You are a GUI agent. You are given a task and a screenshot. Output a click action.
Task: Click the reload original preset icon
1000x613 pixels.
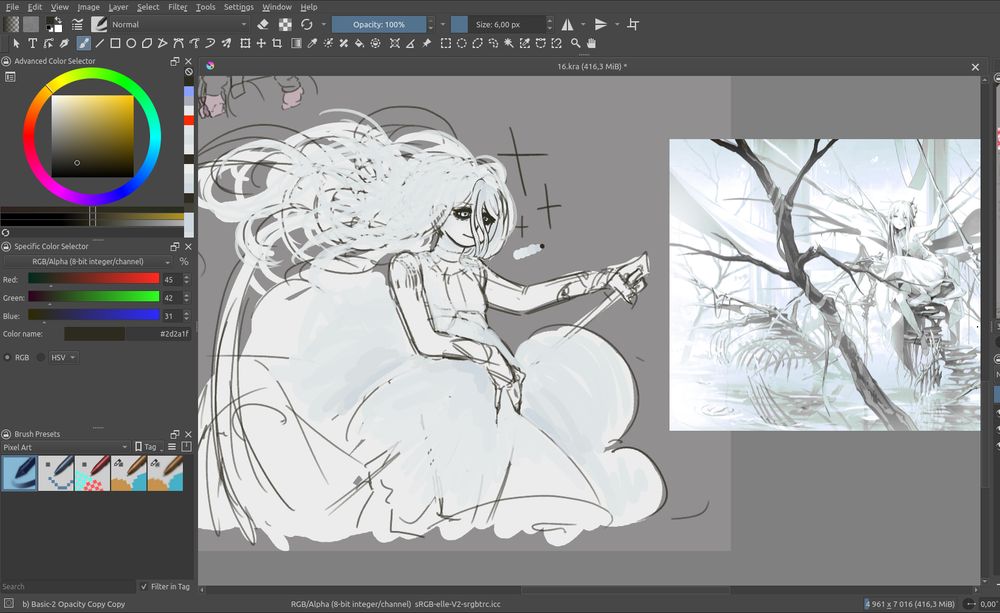(x=306, y=24)
